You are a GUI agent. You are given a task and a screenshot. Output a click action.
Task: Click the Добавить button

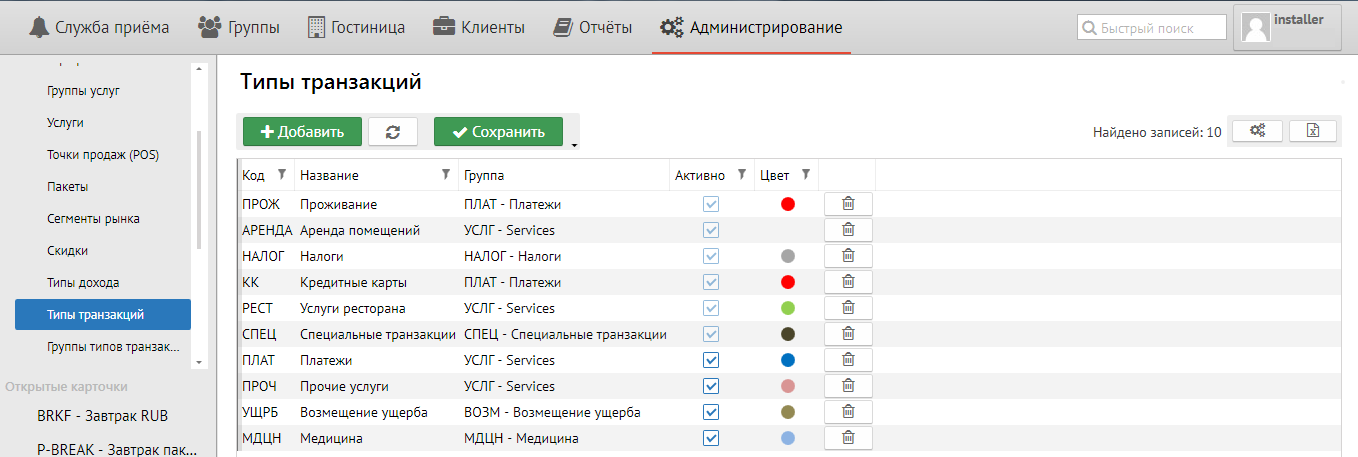pyautogui.click(x=302, y=132)
